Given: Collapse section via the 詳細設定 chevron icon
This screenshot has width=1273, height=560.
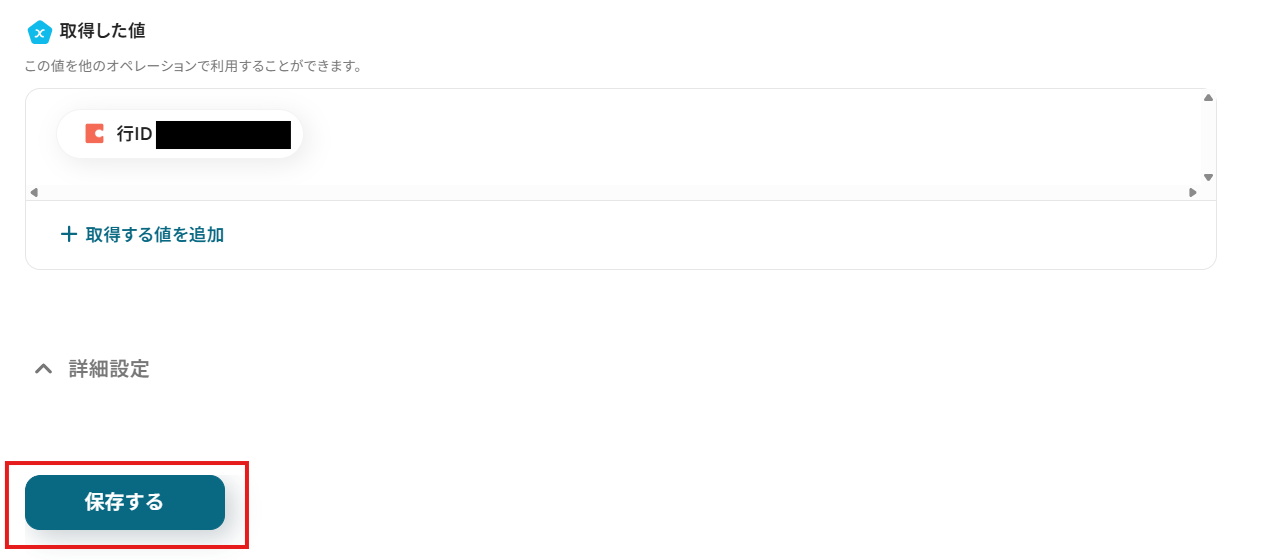Looking at the screenshot, I should (x=43, y=369).
